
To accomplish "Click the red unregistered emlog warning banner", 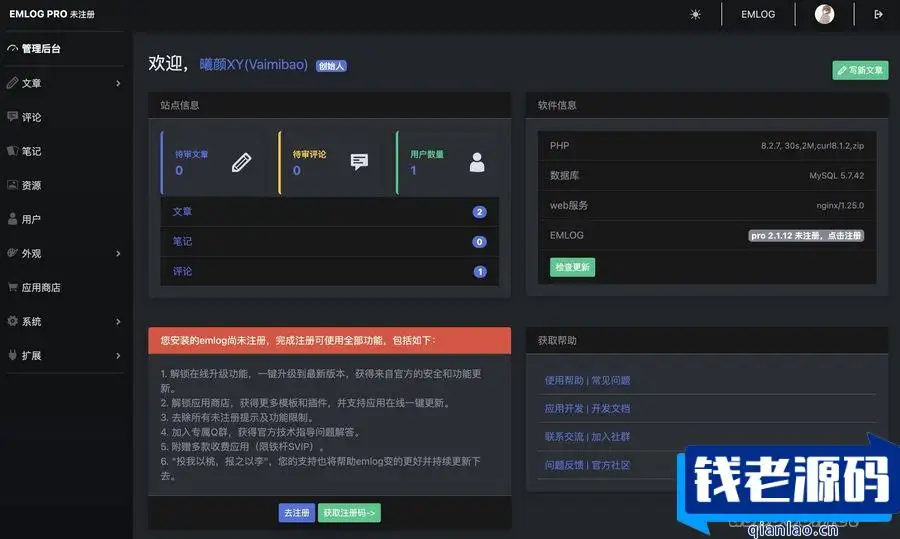I will pyautogui.click(x=329, y=340).
